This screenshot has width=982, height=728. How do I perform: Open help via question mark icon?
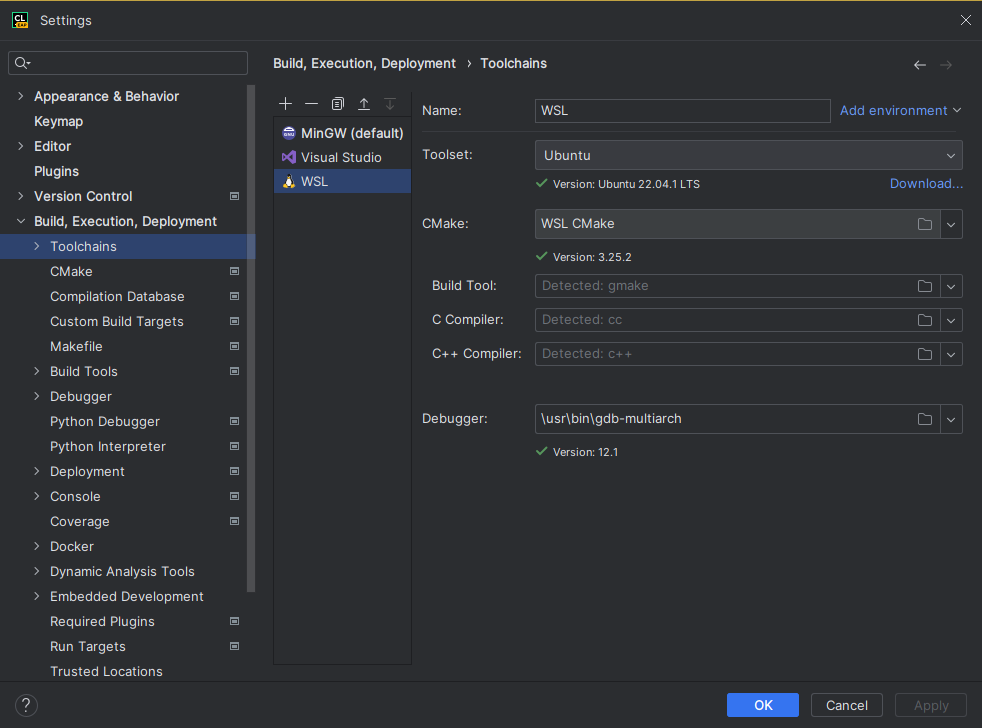(26, 705)
